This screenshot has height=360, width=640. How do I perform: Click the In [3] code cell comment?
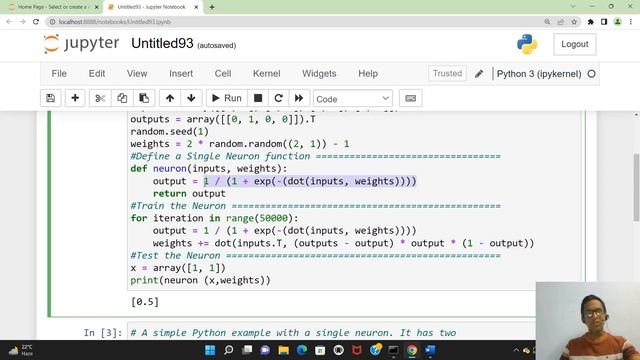click(293, 333)
